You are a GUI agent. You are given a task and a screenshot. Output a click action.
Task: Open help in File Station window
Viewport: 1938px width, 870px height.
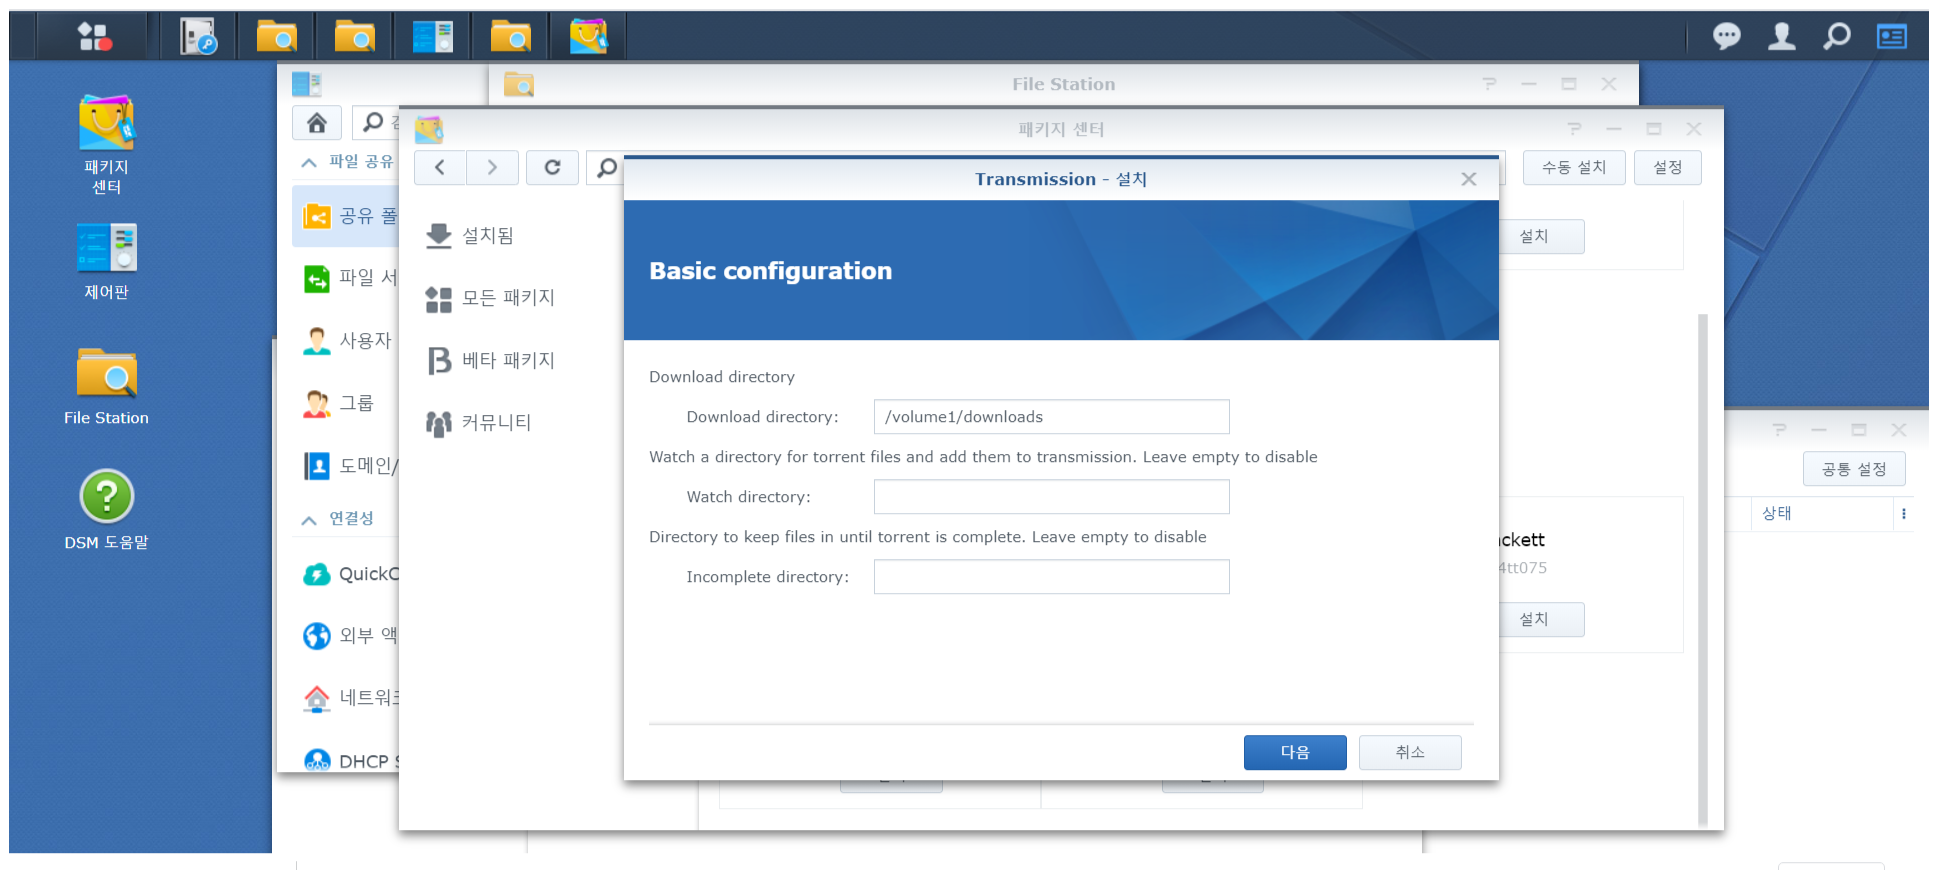click(x=1489, y=84)
